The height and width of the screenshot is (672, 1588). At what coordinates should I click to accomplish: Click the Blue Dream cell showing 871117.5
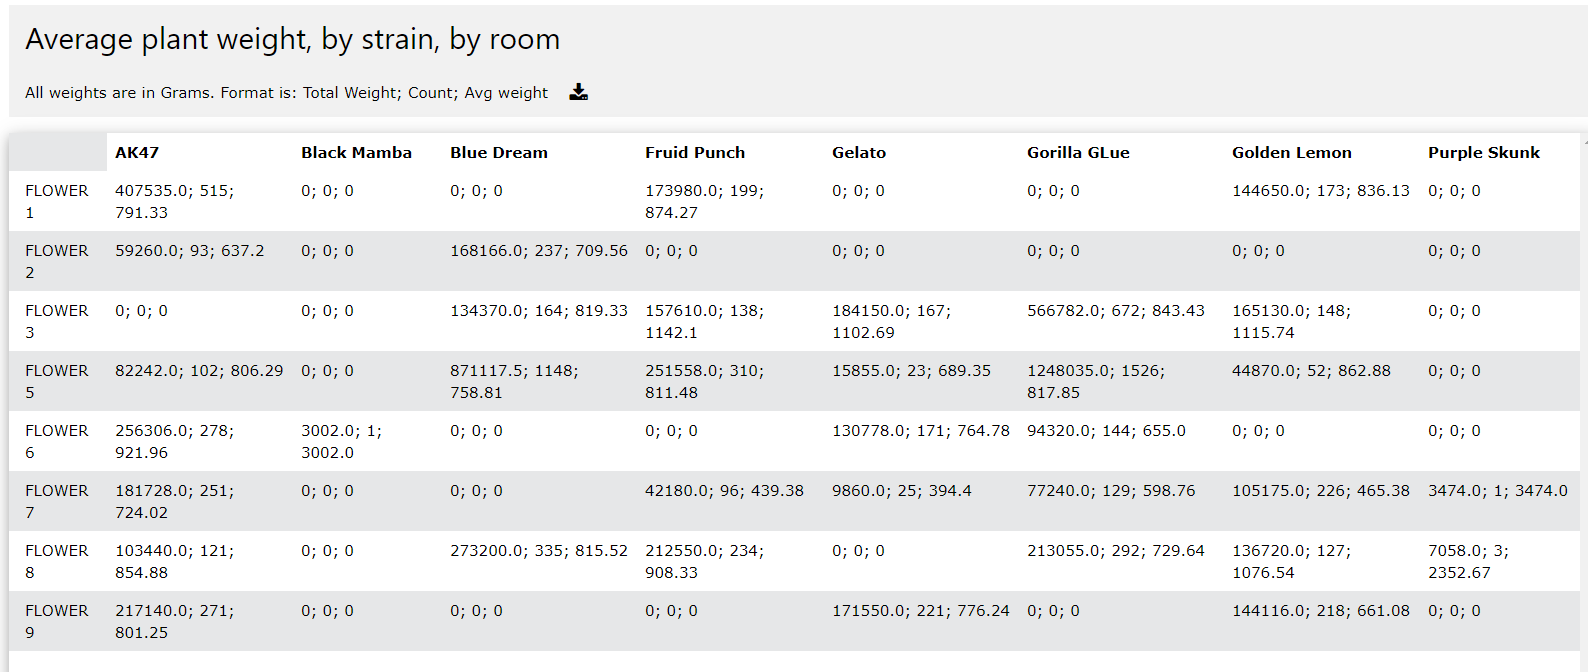[x=513, y=381]
